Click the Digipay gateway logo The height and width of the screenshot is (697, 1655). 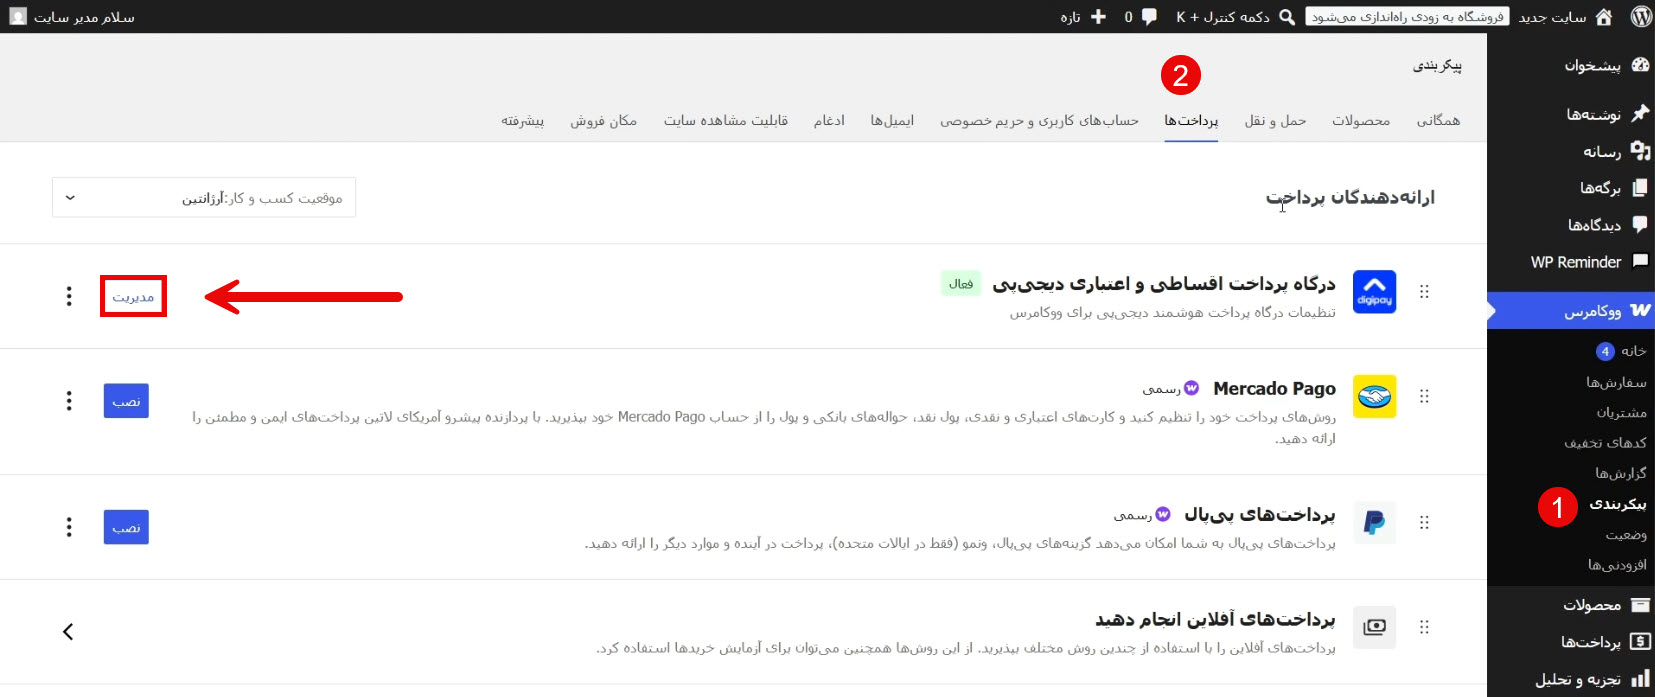point(1374,291)
